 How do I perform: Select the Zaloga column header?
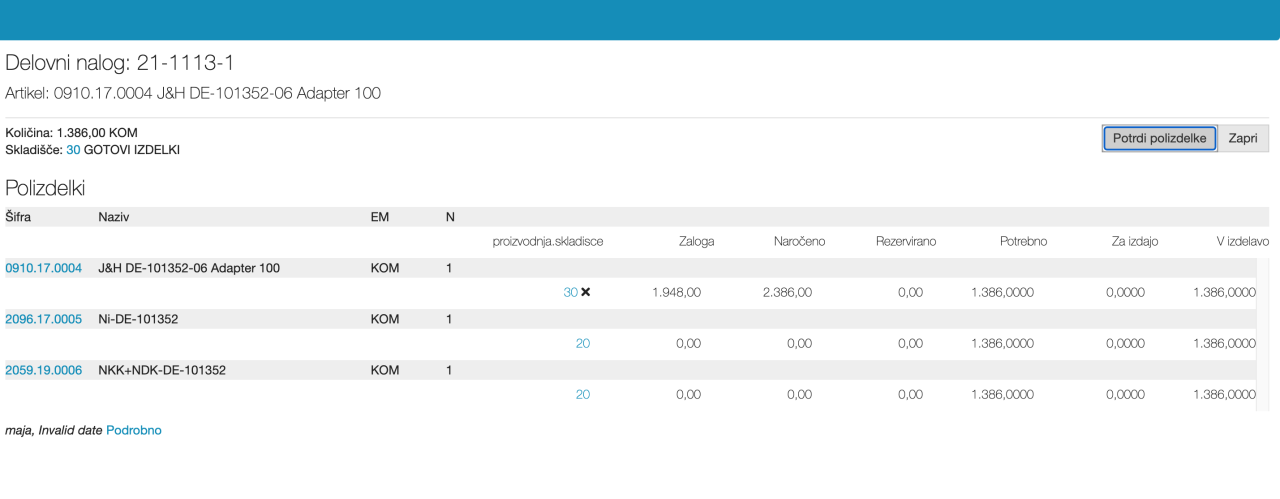(x=696, y=242)
